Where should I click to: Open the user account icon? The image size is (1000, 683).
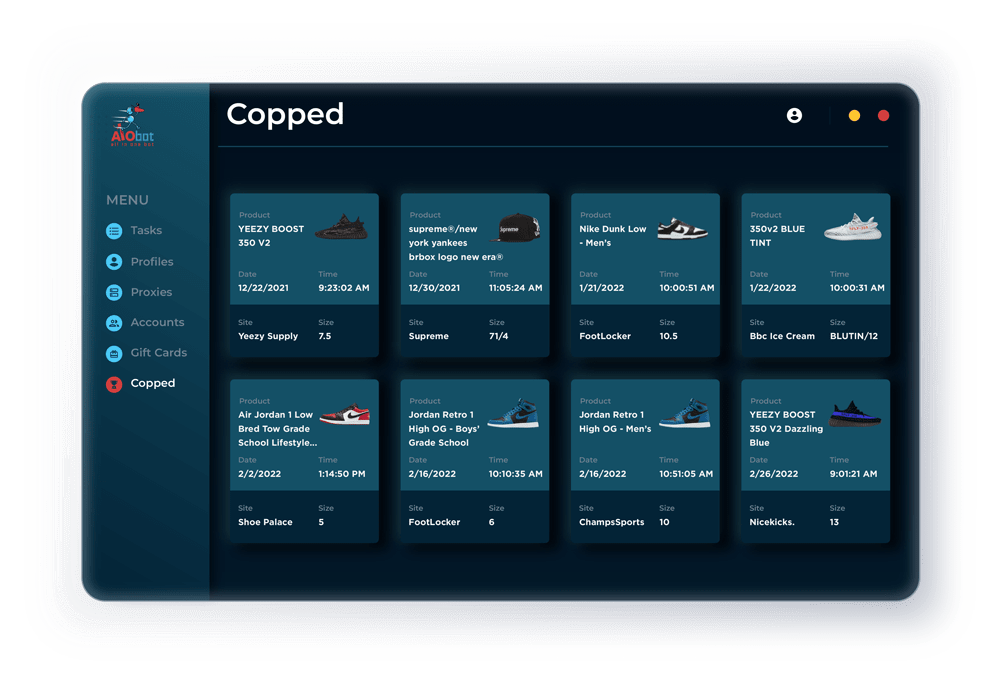pos(794,115)
